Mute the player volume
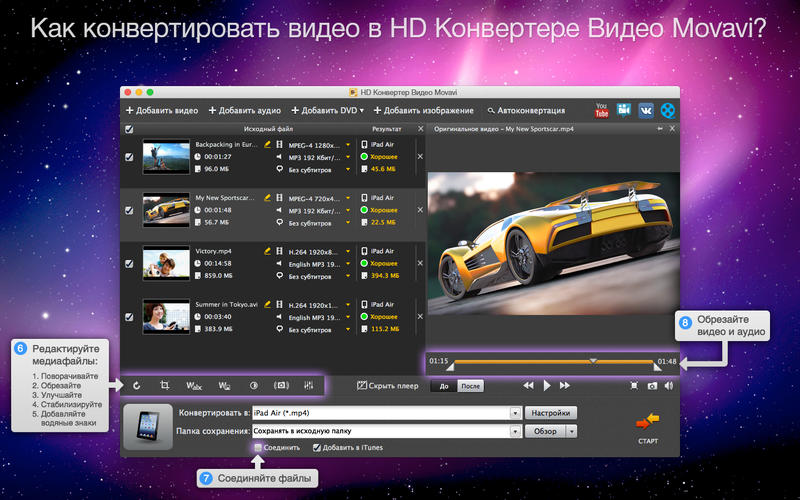The height and width of the screenshot is (500, 800). pyautogui.click(x=669, y=386)
